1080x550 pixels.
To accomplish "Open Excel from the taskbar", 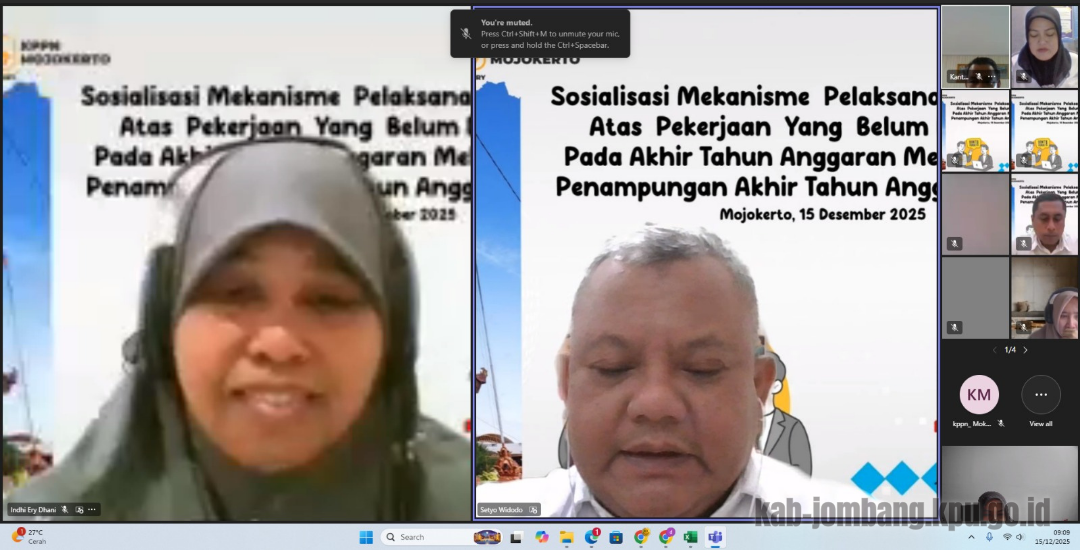I will click(x=691, y=537).
